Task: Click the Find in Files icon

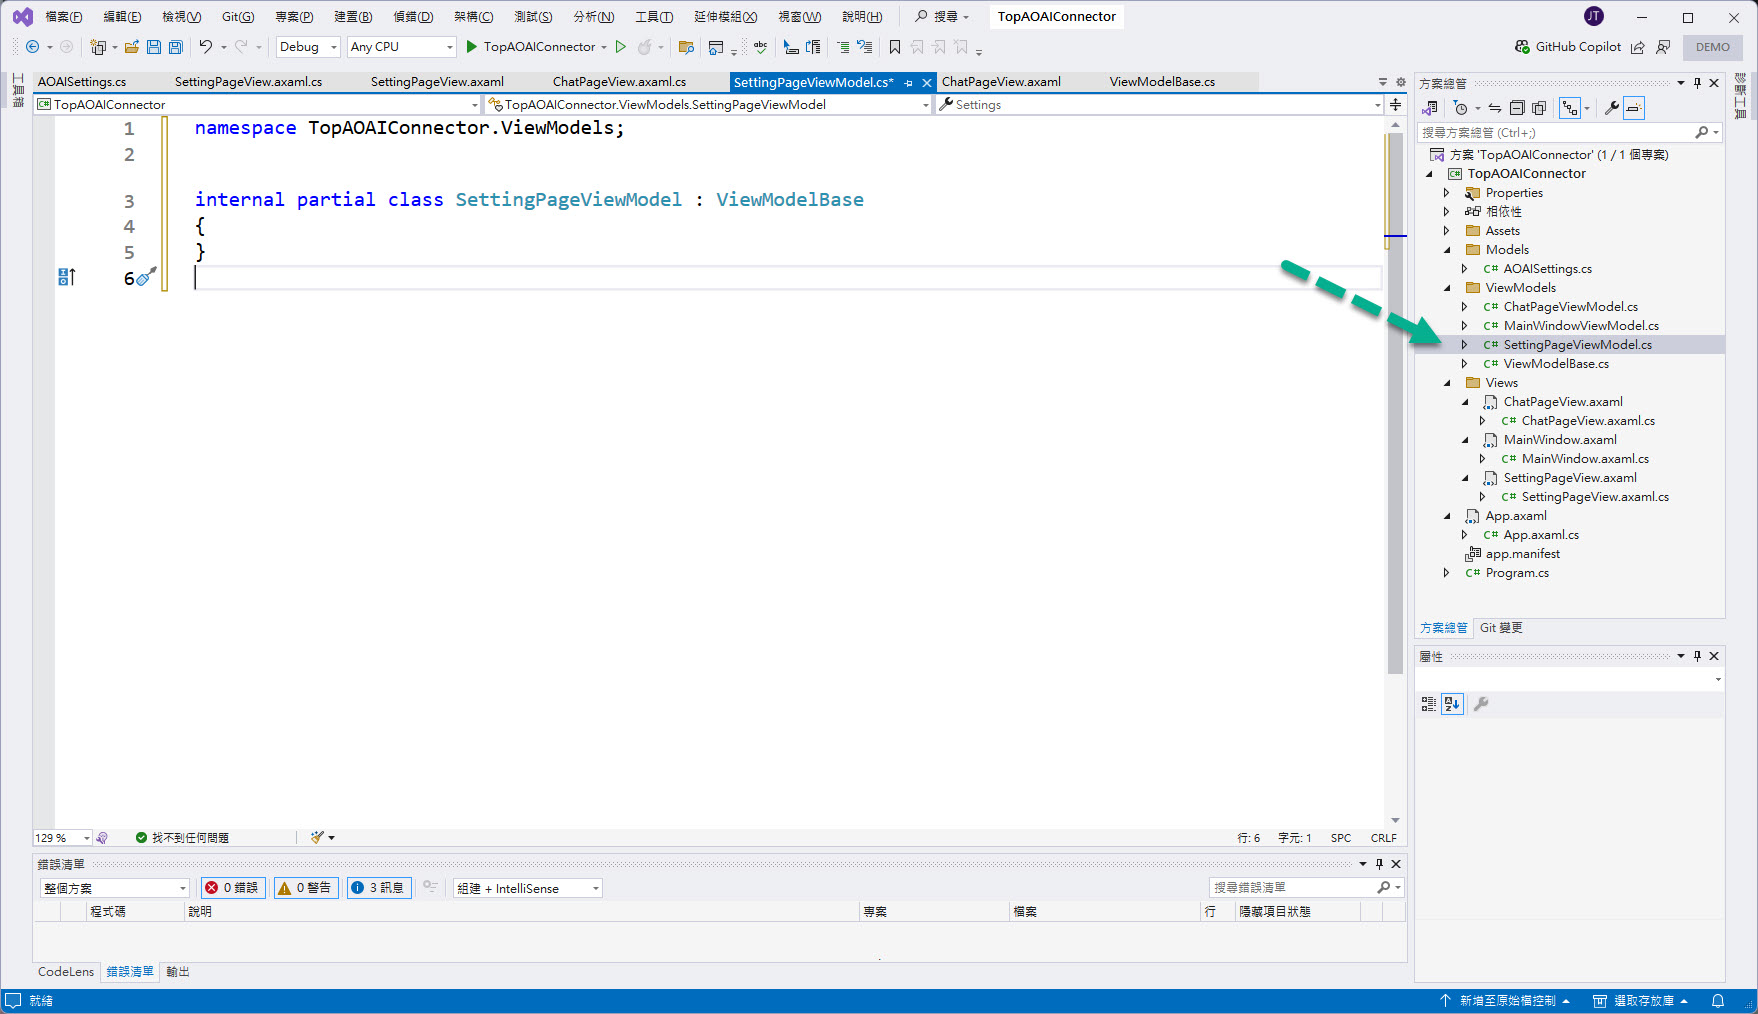Action: (x=686, y=47)
